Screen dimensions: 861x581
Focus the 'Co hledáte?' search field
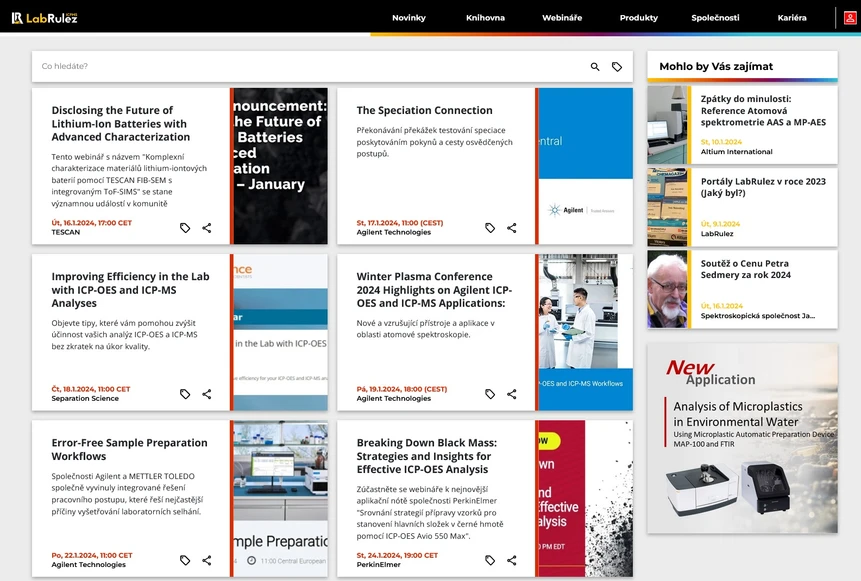pyautogui.click(x=310, y=66)
